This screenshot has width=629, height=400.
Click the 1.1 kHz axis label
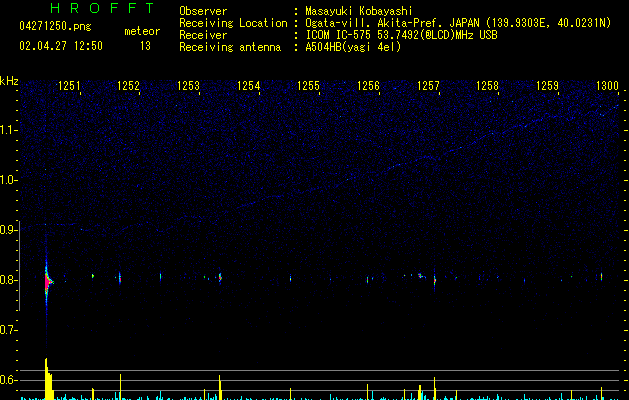pyautogui.click(x=8, y=130)
